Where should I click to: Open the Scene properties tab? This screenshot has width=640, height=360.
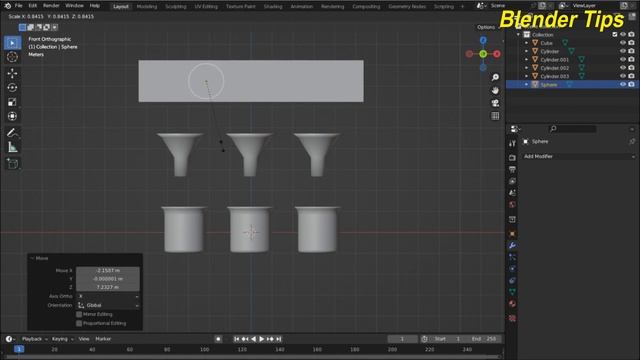(512, 193)
